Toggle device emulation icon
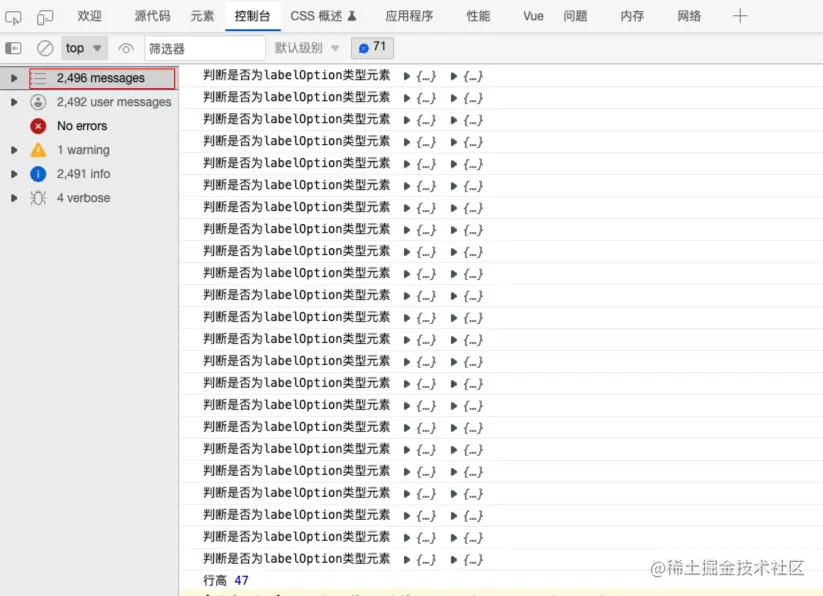This screenshot has width=823, height=596. coord(45,17)
